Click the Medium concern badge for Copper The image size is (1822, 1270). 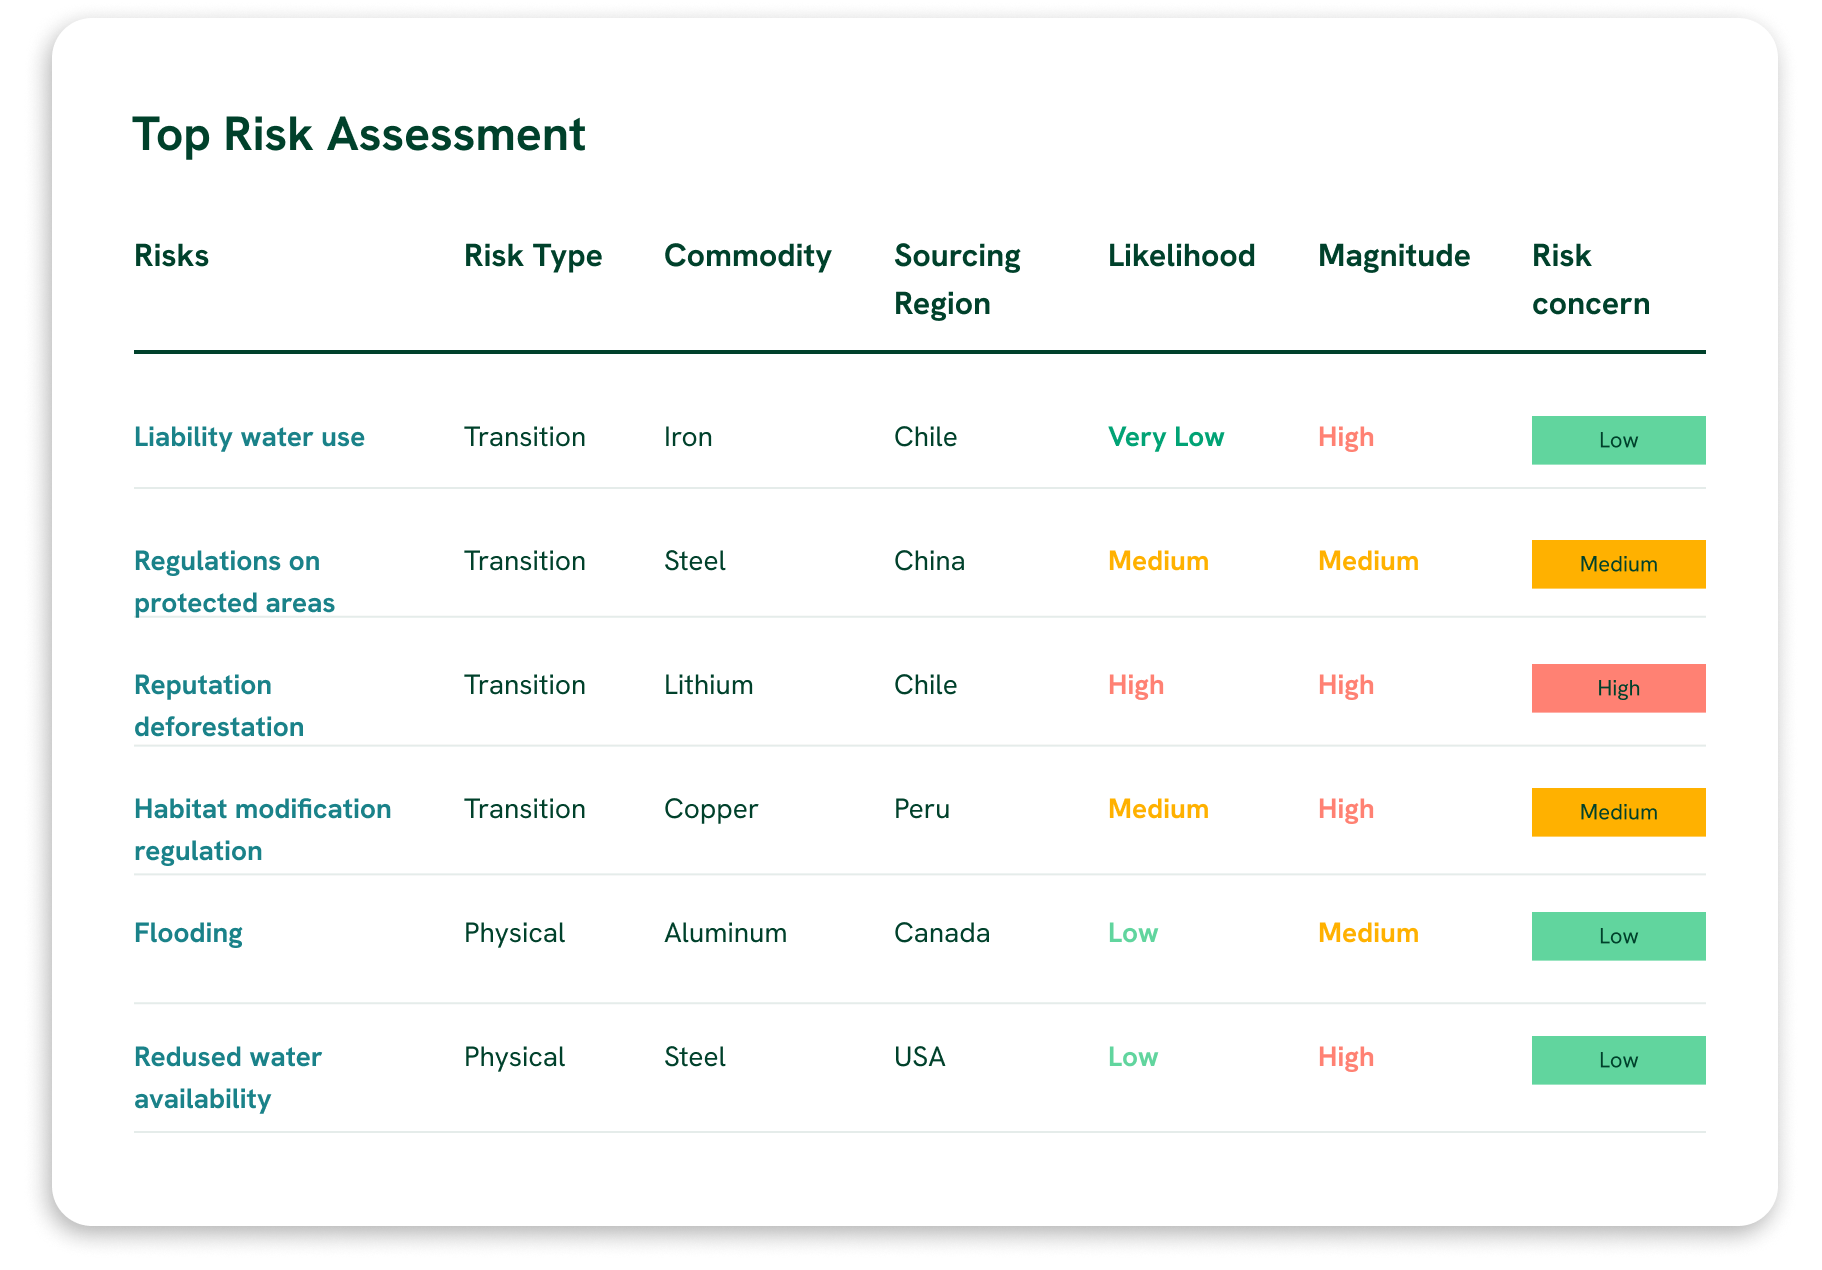1617,812
